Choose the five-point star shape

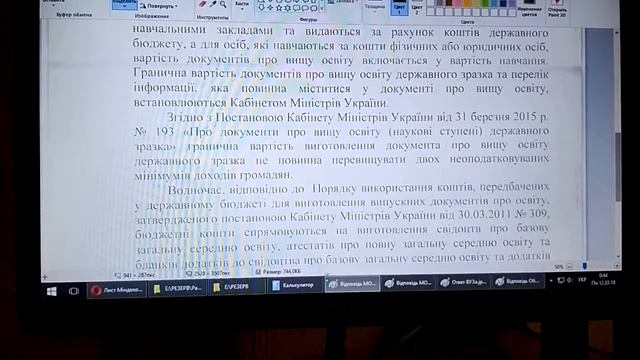tap(279, 8)
